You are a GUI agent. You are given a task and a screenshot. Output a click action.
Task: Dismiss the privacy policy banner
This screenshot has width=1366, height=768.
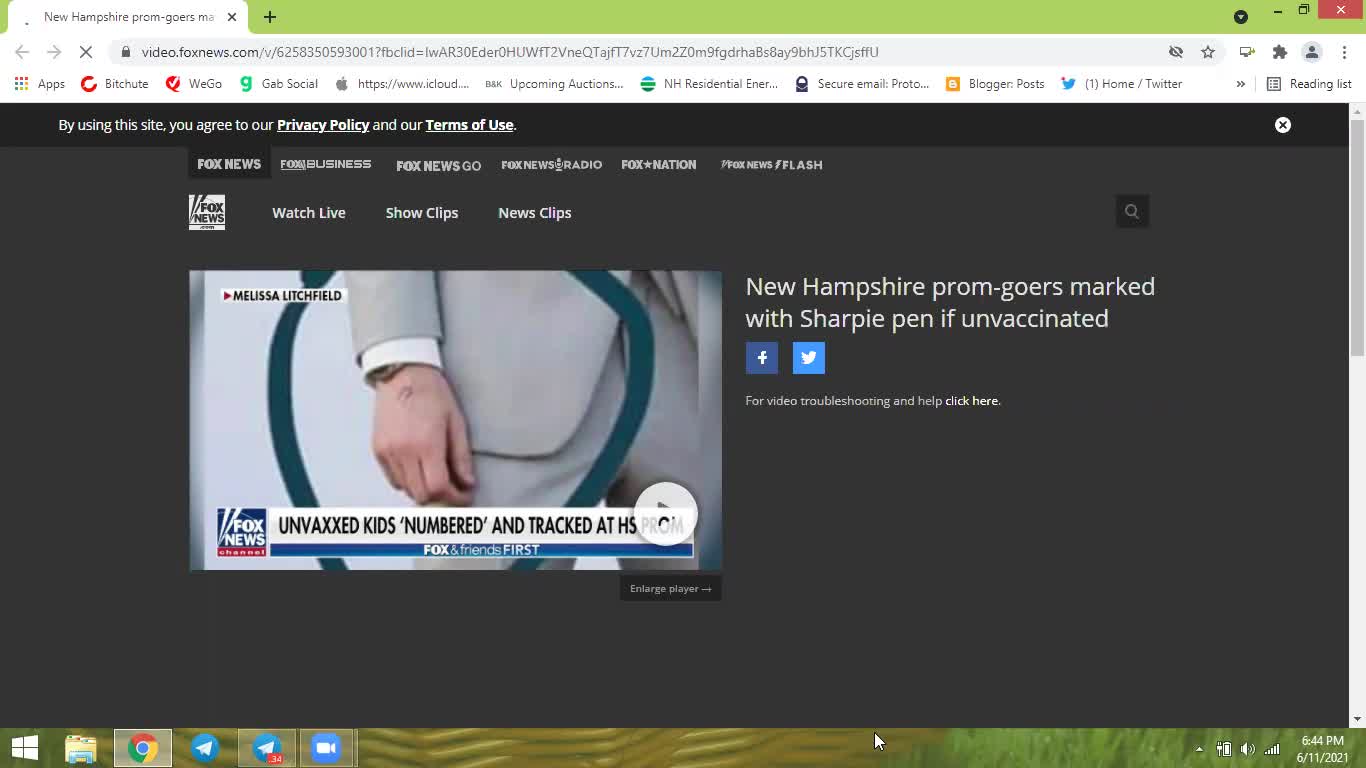pos(1283,125)
